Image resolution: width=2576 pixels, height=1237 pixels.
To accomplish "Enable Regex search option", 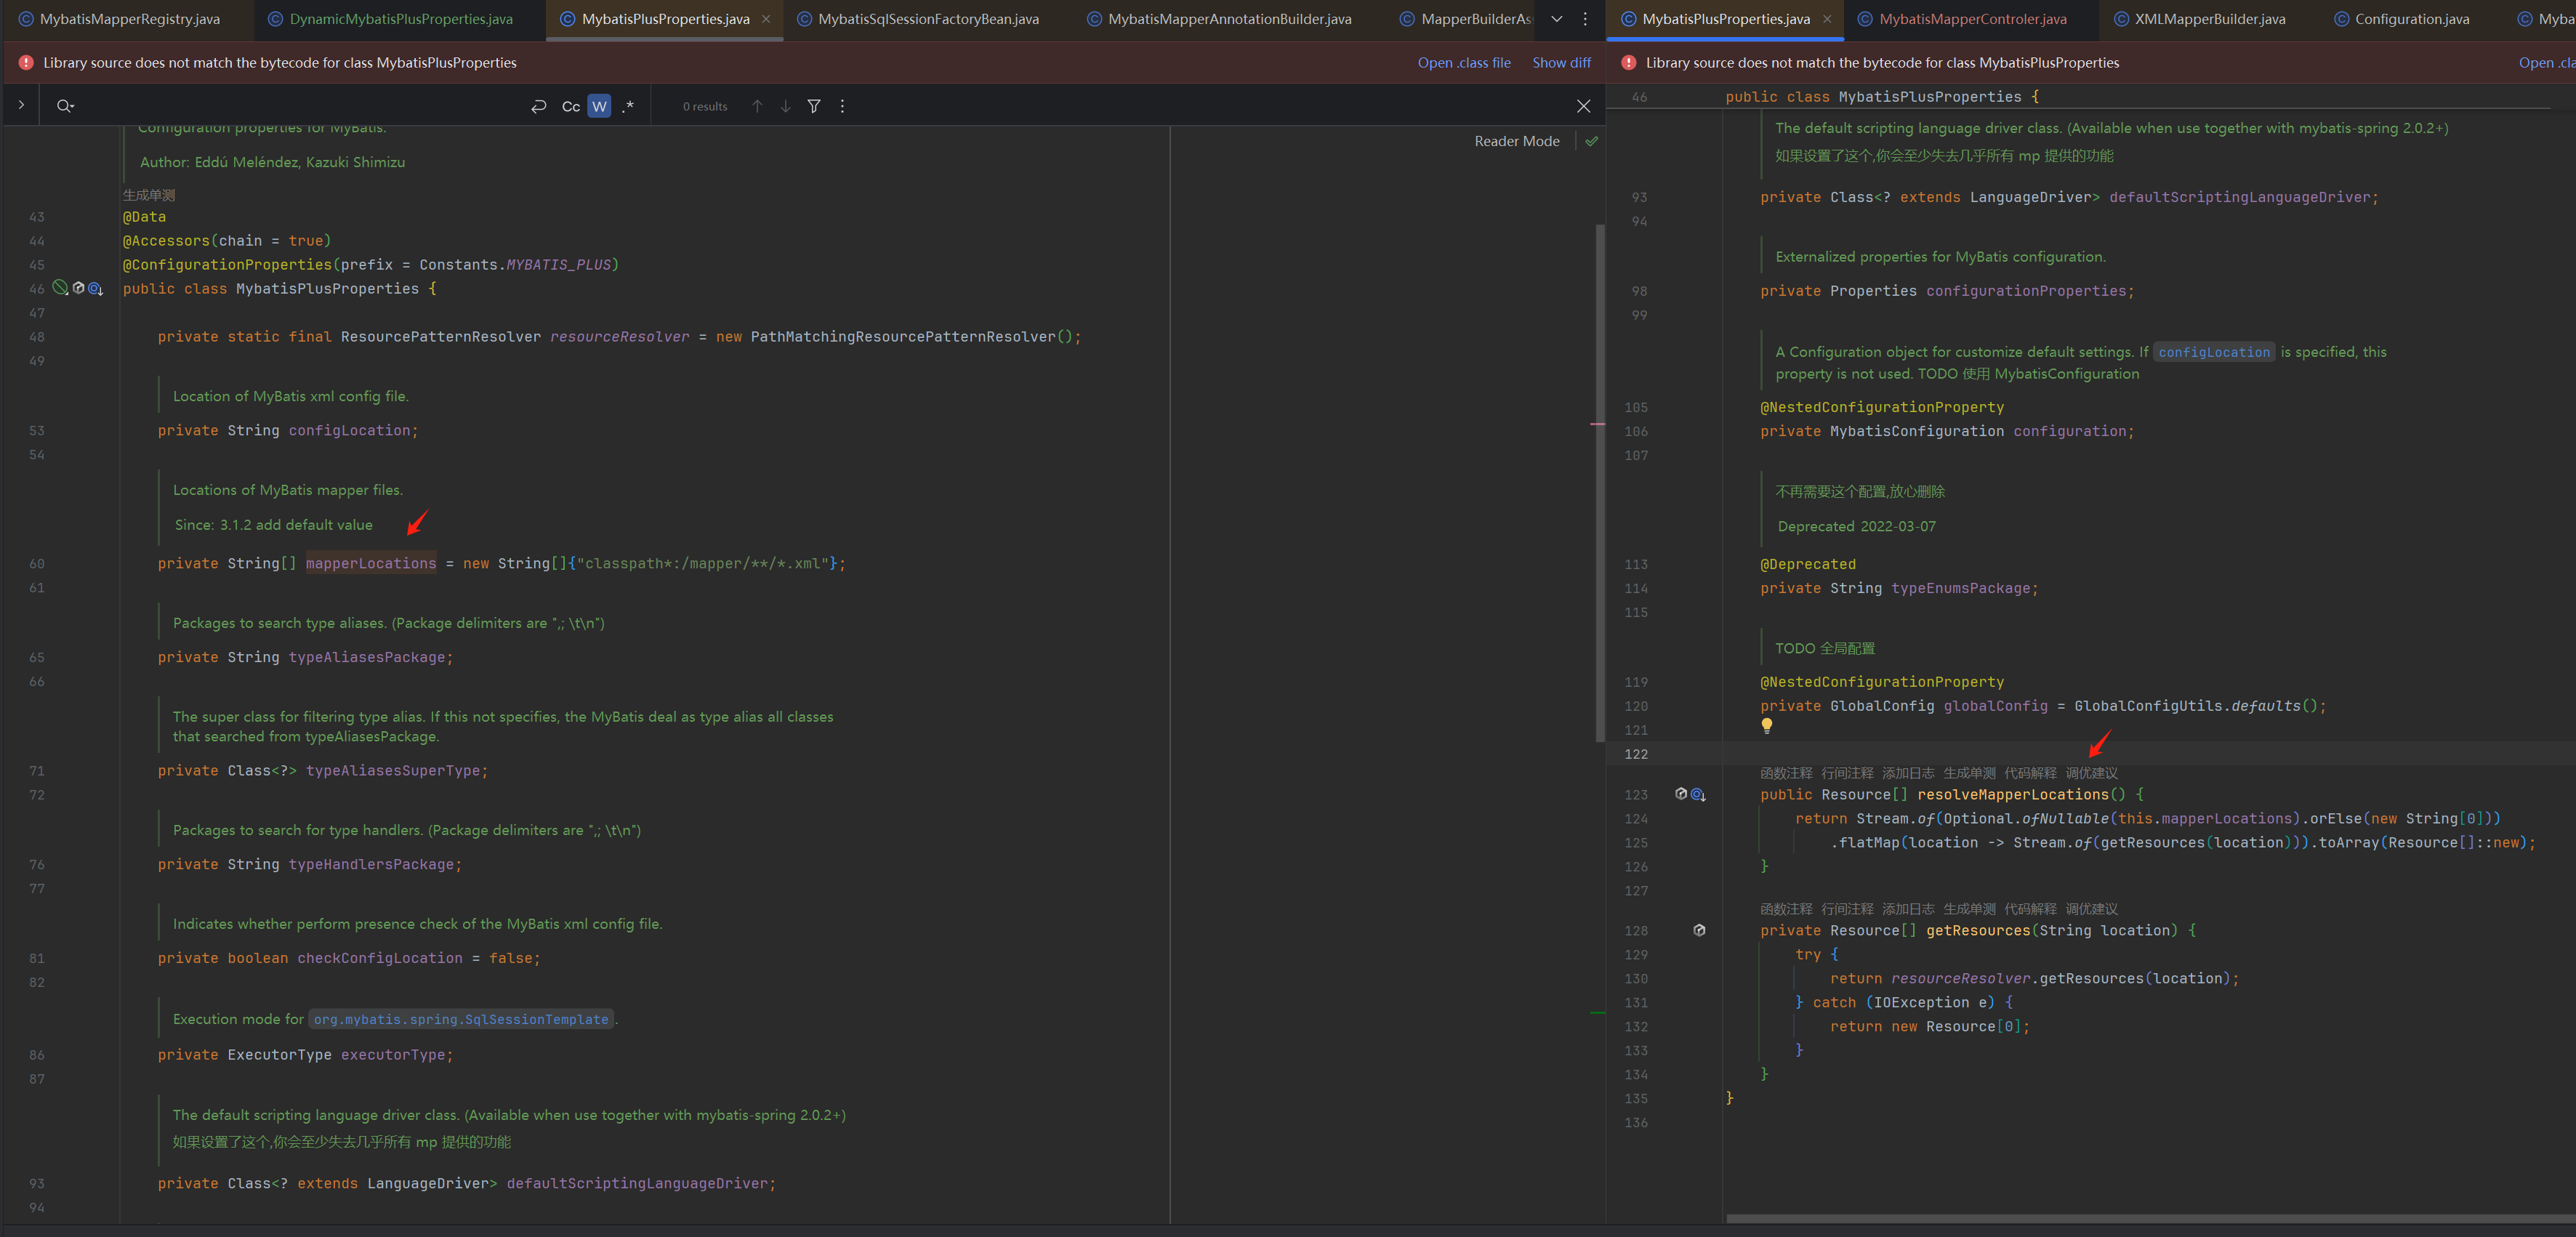I will point(628,106).
